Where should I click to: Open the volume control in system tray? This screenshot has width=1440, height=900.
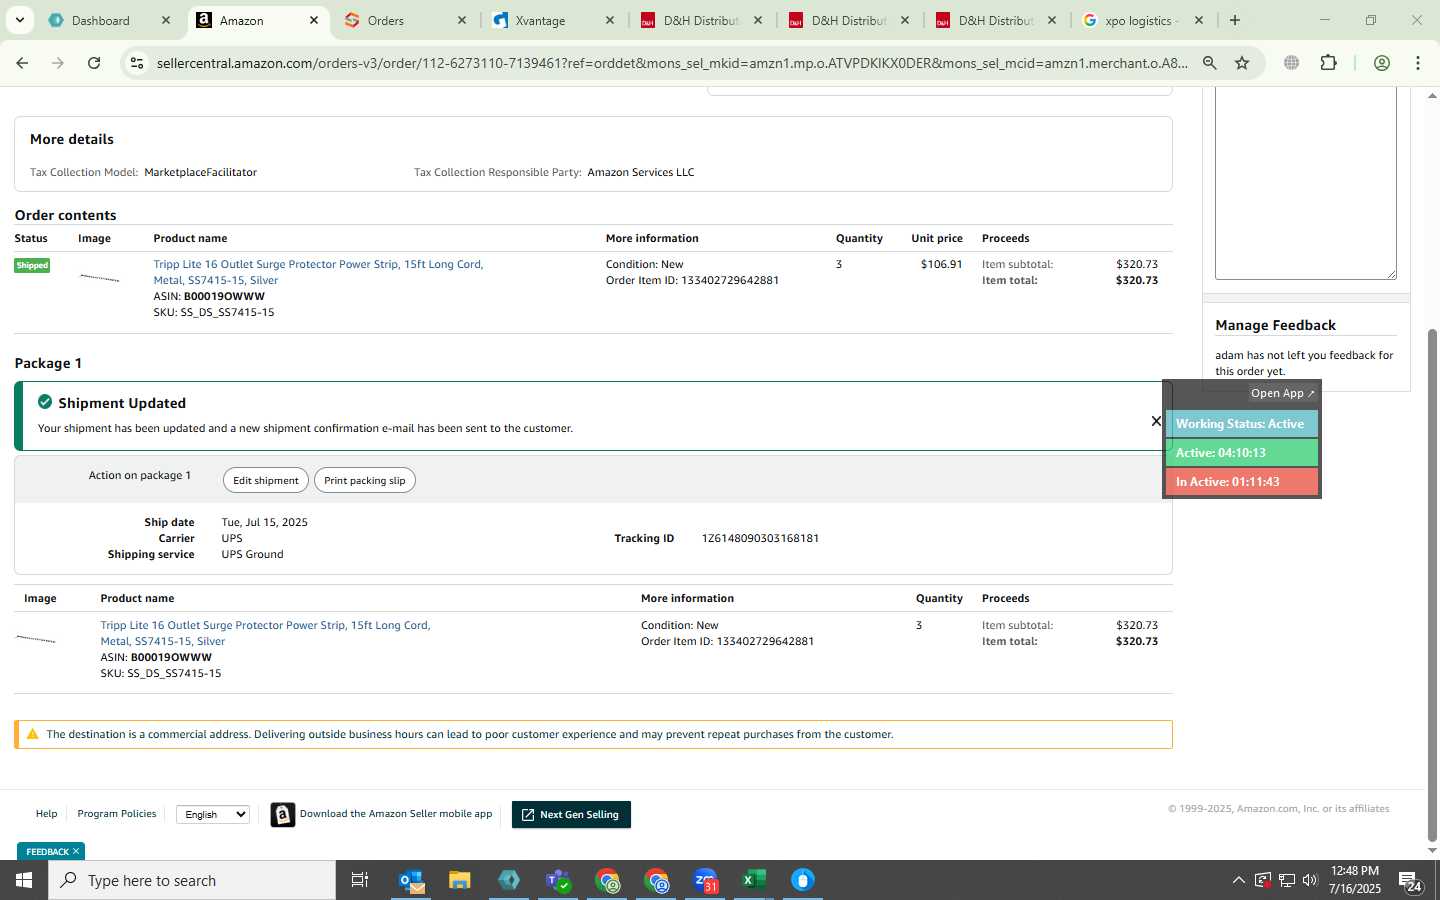1310,880
